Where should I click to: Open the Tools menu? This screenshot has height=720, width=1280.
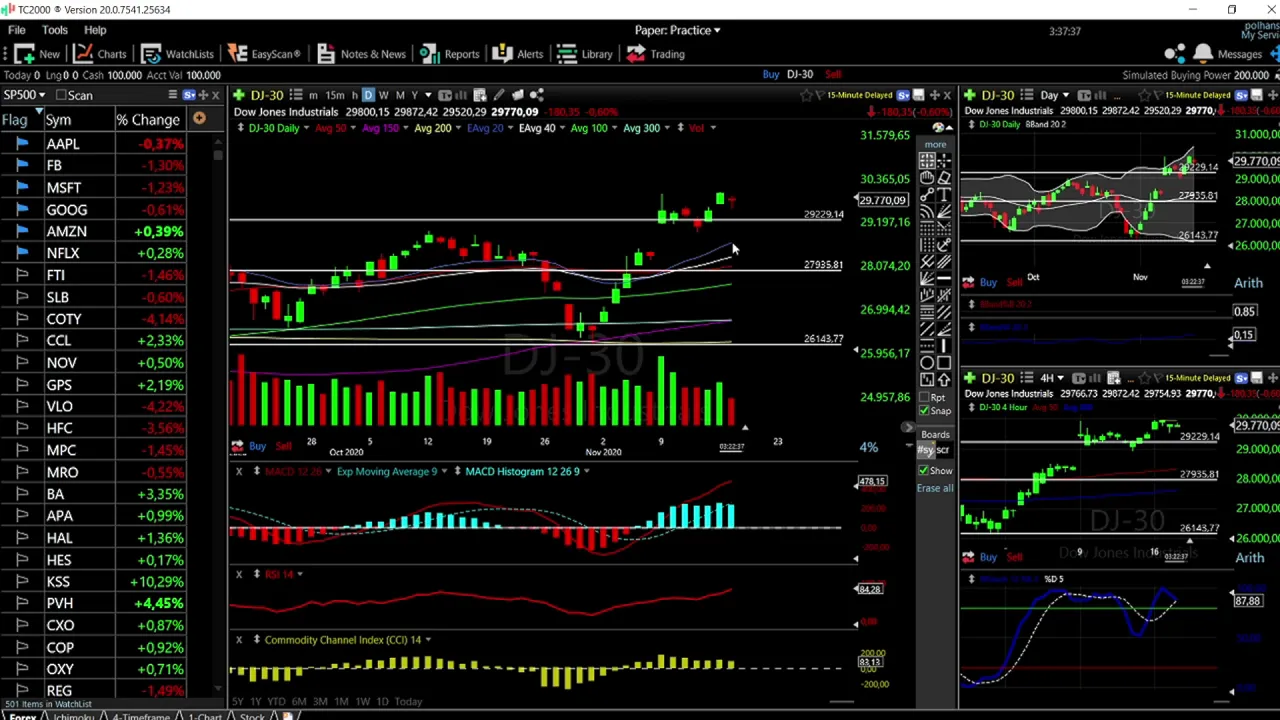(x=54, y=30)
